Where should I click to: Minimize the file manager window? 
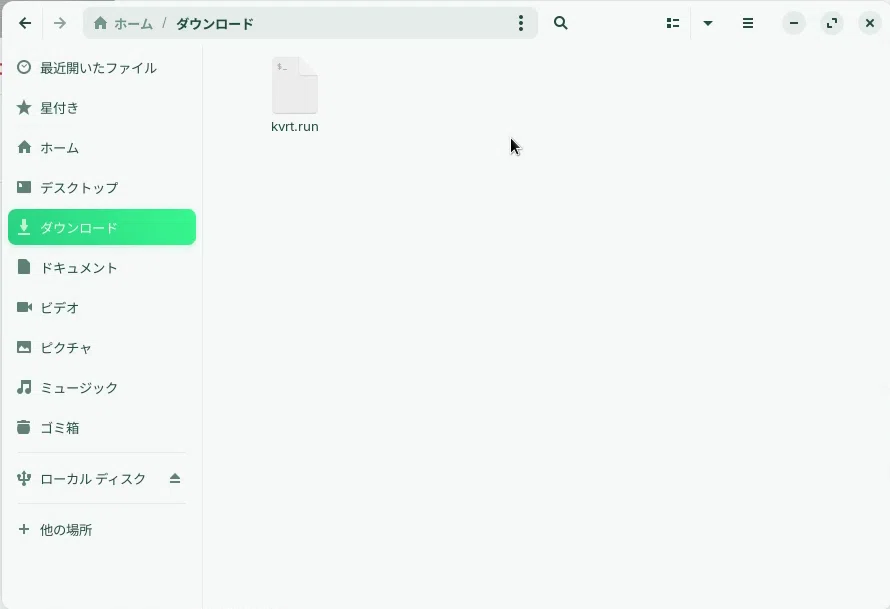(794, 23)
